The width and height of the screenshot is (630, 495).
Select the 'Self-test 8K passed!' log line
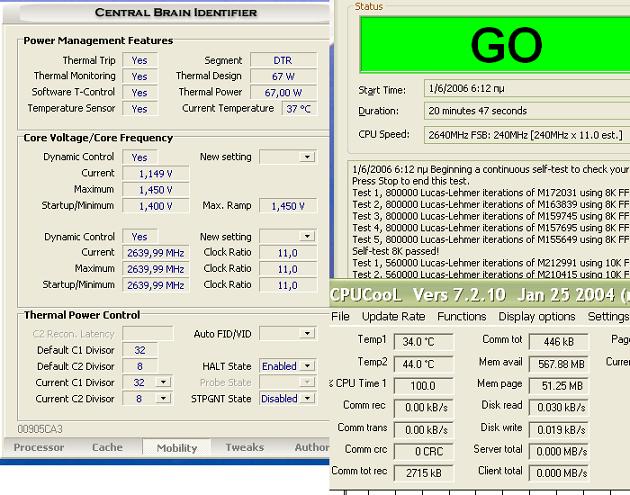pos(395,251)
